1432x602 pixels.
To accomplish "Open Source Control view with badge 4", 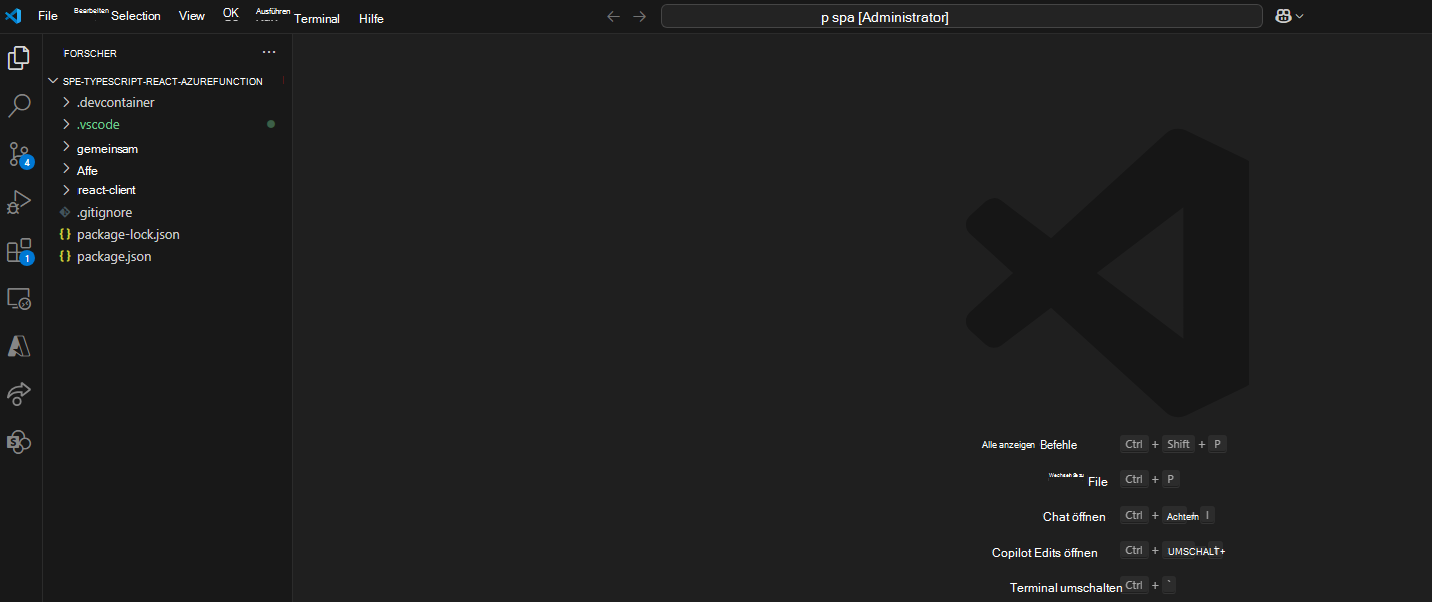I will point(19,155).
